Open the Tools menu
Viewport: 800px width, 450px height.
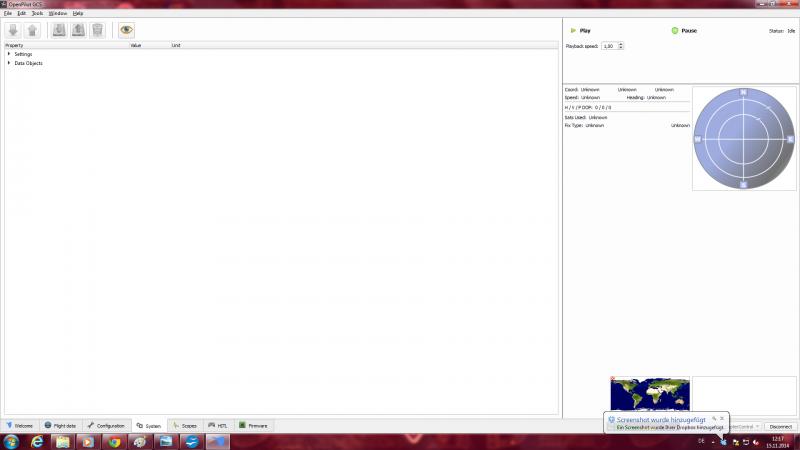(37, 13)
